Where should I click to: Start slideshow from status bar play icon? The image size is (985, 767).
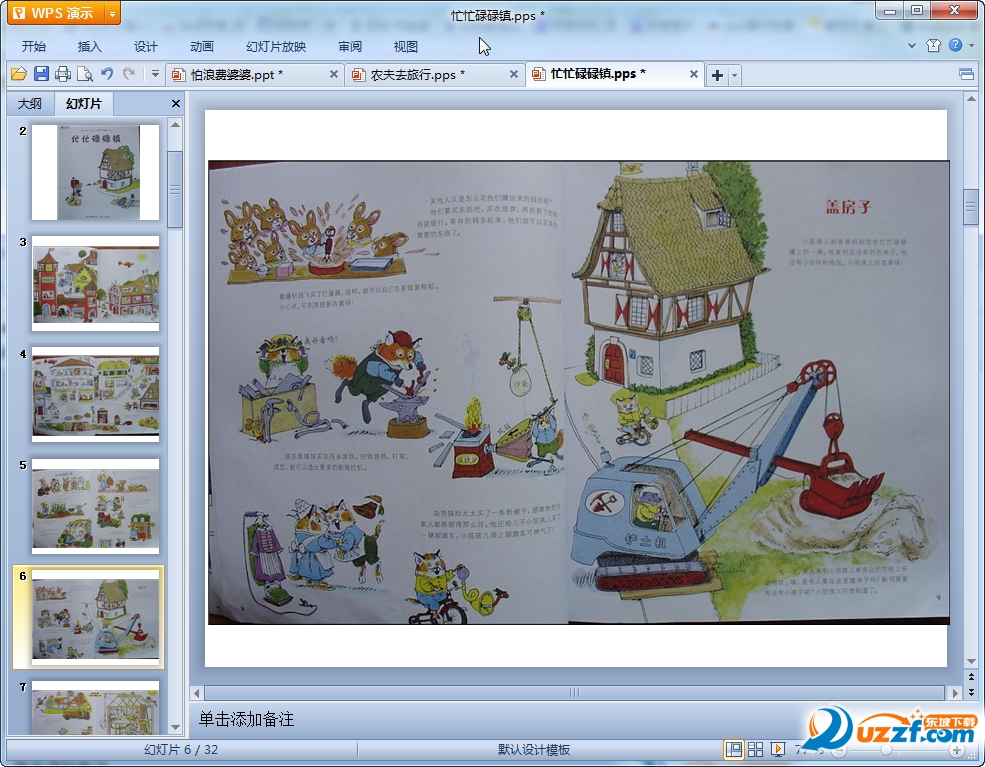pyautogui.click(x=778, y=749)
